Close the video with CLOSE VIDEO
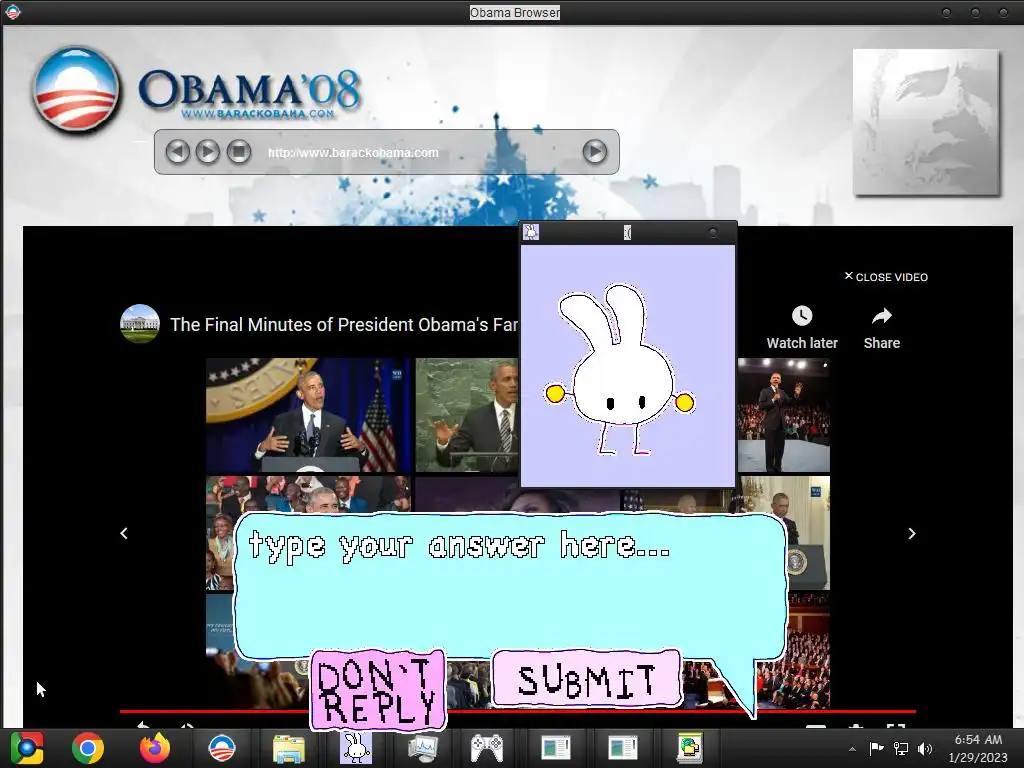The width and height of the screenshot is (1024, 768). click(x=886, y=277)
